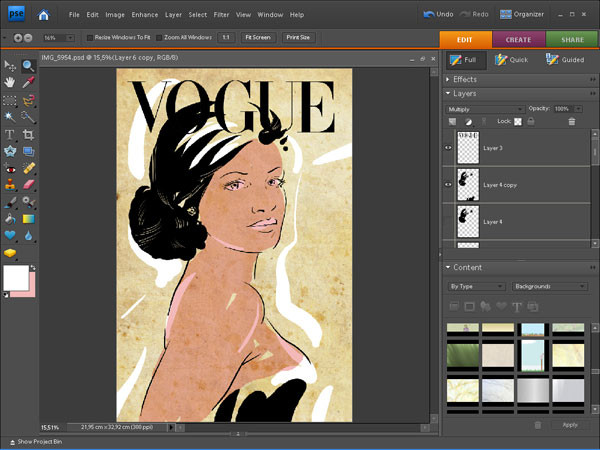Open the Opacity slider dropdown arrow
The image size is (600, 450).
click(x=578, y=109)
